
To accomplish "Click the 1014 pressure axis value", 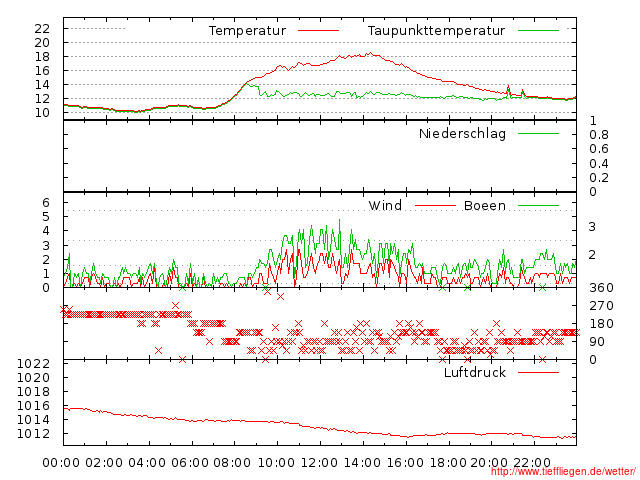I will click(33, 420).
